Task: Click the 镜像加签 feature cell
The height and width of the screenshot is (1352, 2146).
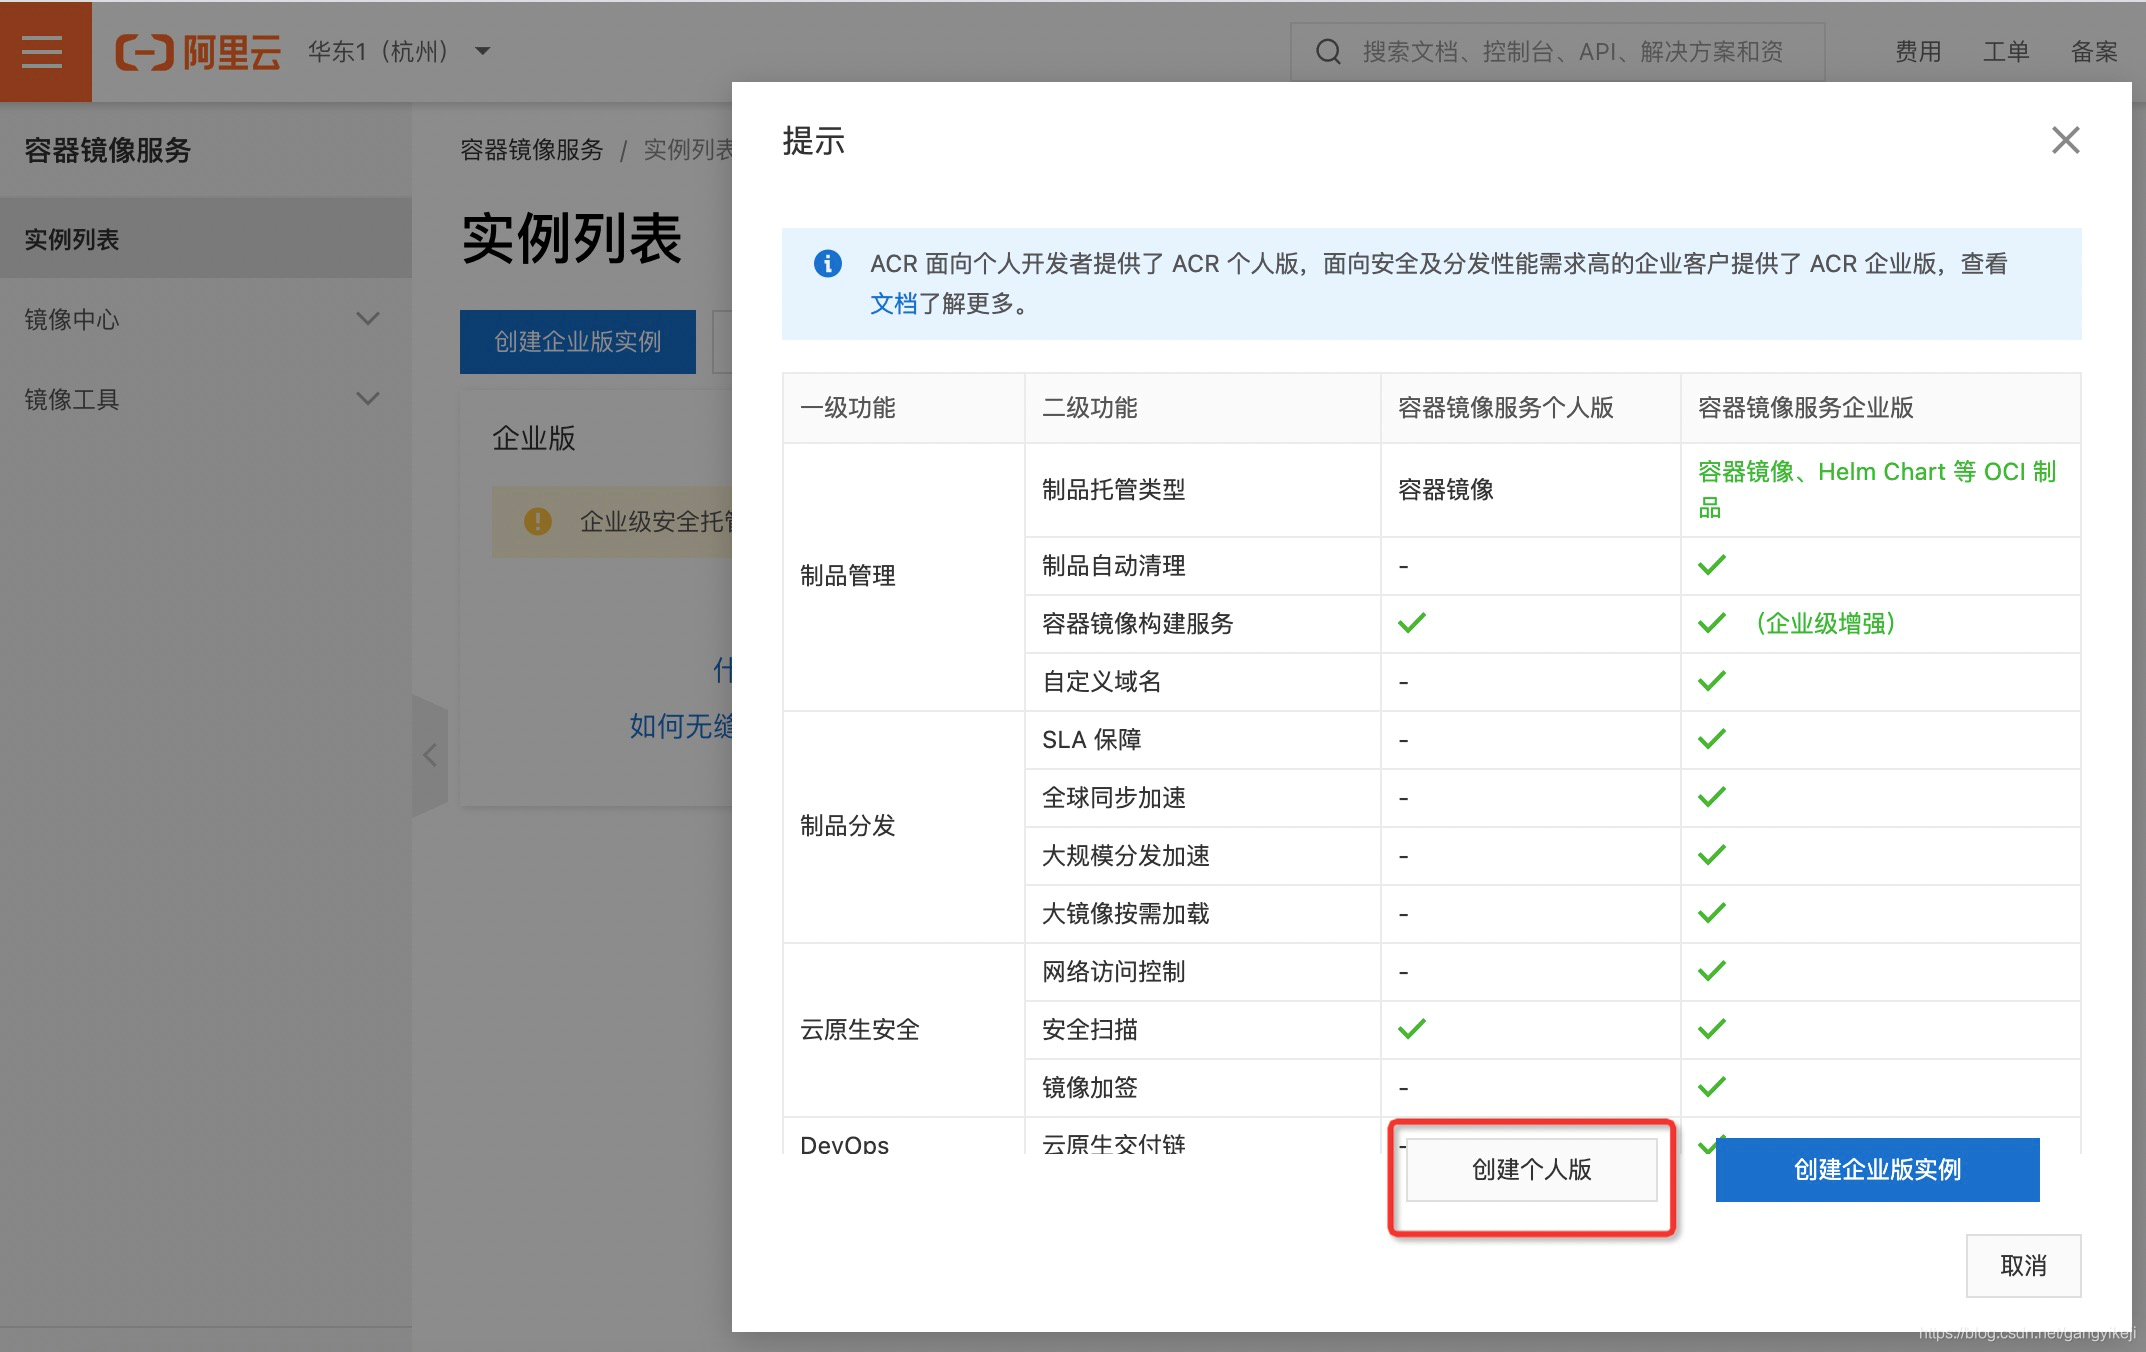Action: 1203,1088
